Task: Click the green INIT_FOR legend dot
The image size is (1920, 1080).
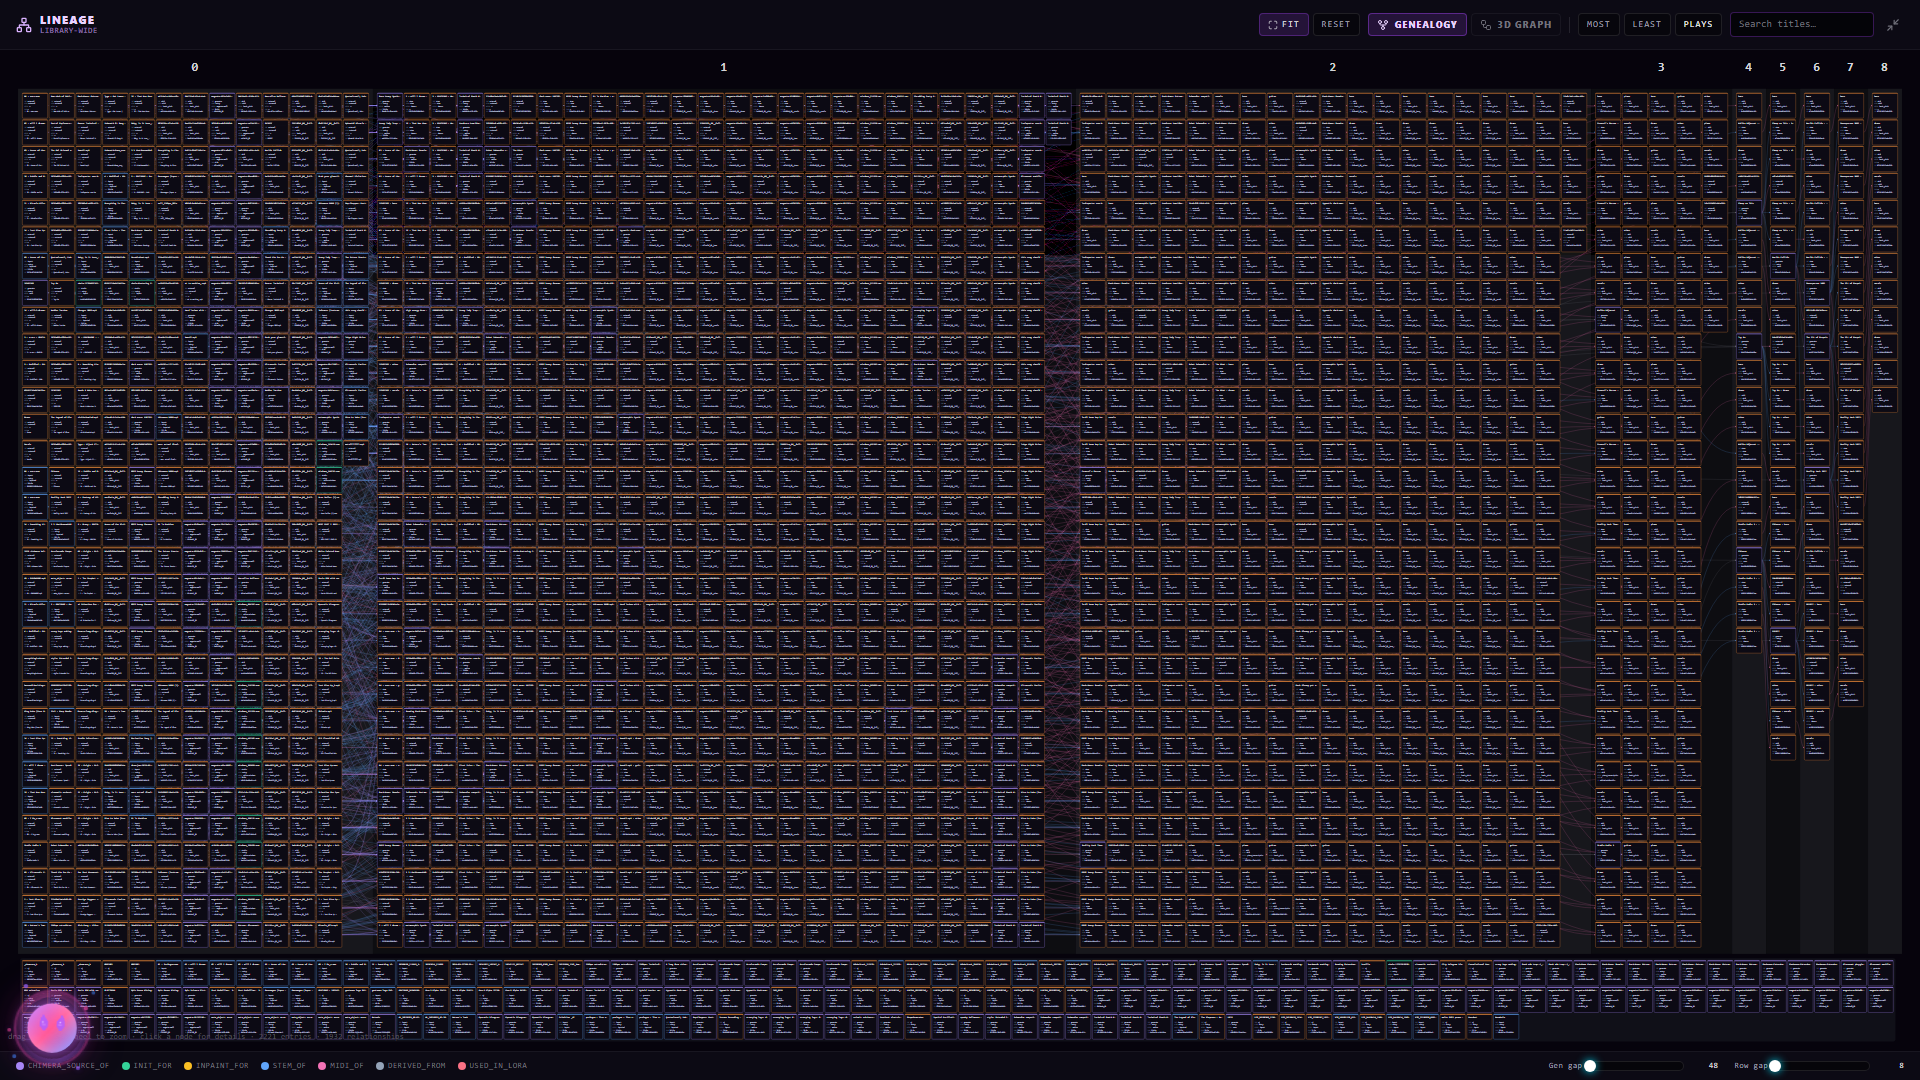Action: (126, 1066)
